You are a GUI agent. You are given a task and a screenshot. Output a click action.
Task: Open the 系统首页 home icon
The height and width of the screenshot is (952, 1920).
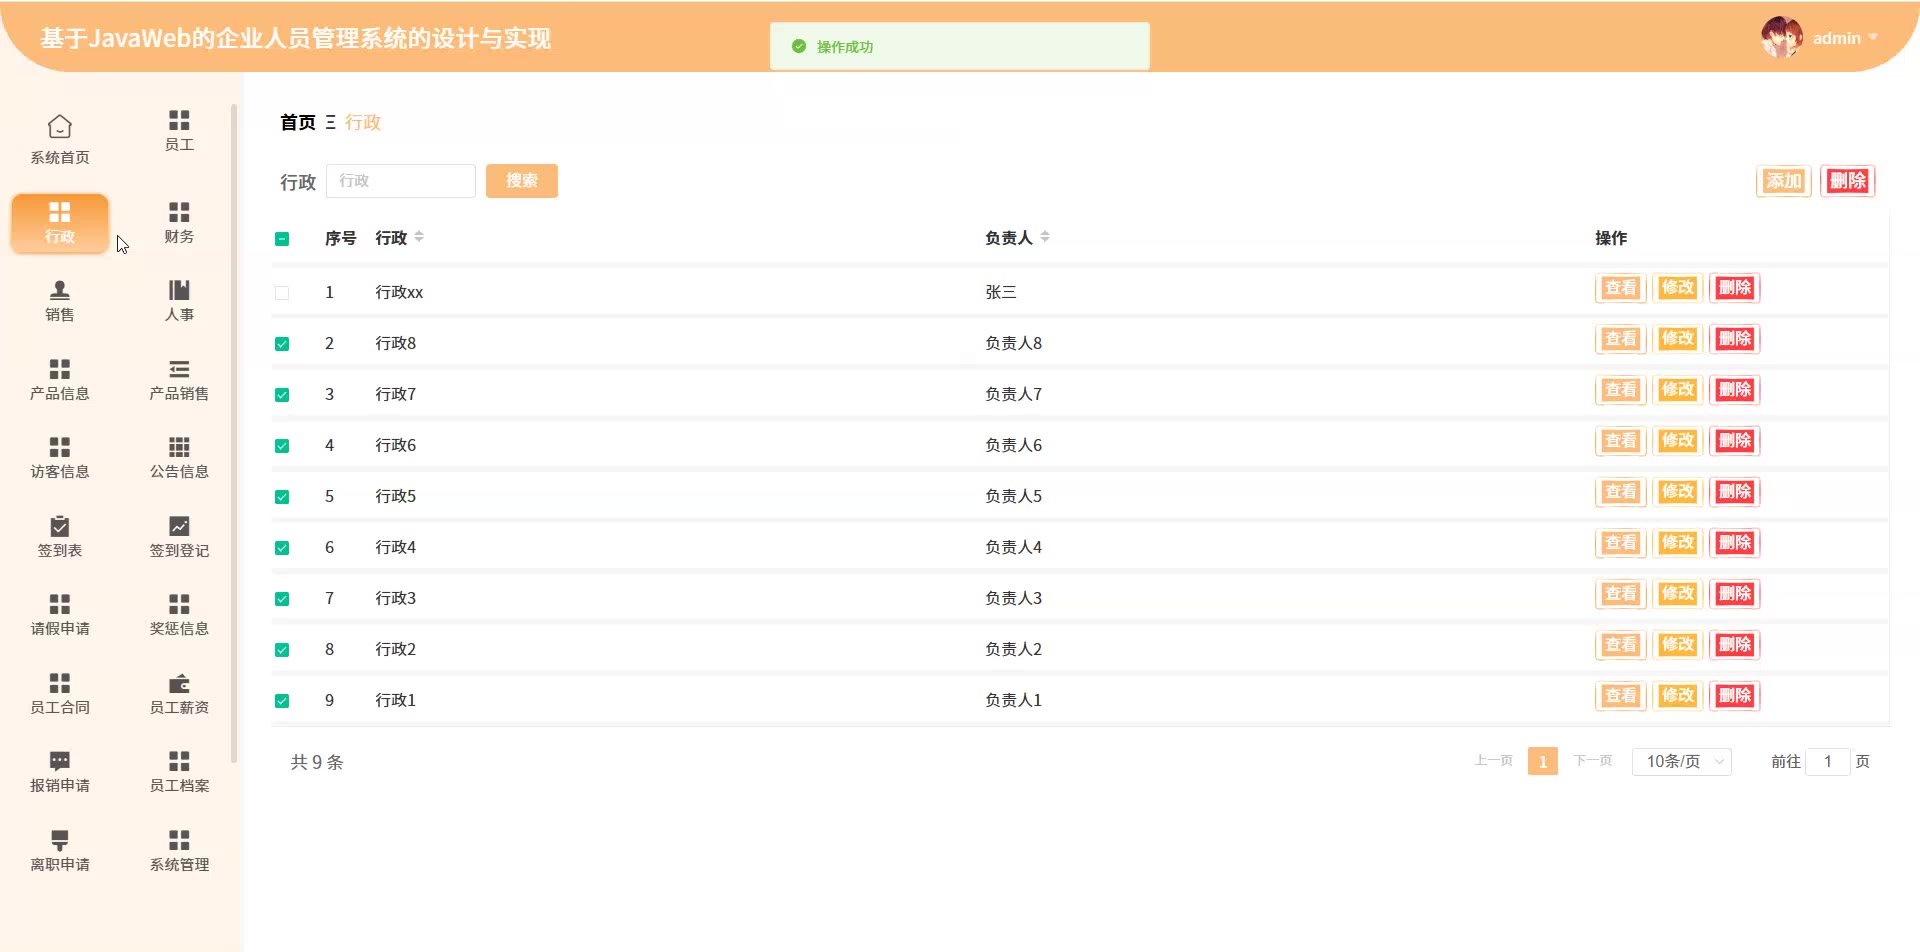[x=60, y=127]
